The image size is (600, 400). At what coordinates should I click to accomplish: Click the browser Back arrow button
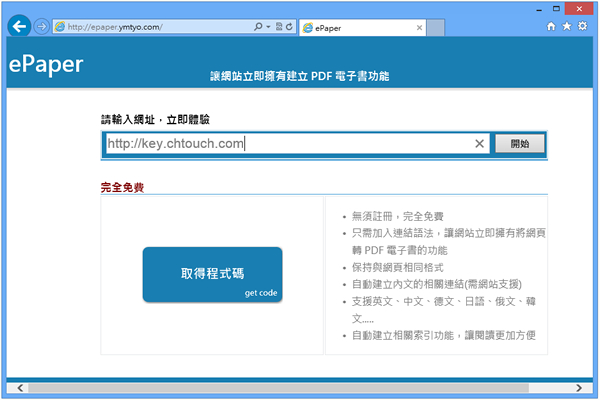click(19, 26)
